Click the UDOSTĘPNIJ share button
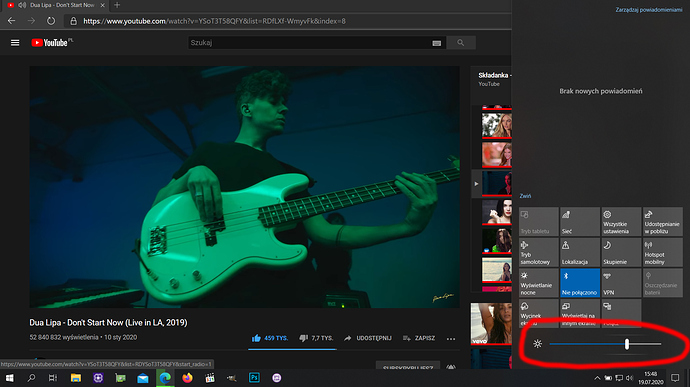Image resolution: width=690 pixels, height=387 pixels. [367, 338]
